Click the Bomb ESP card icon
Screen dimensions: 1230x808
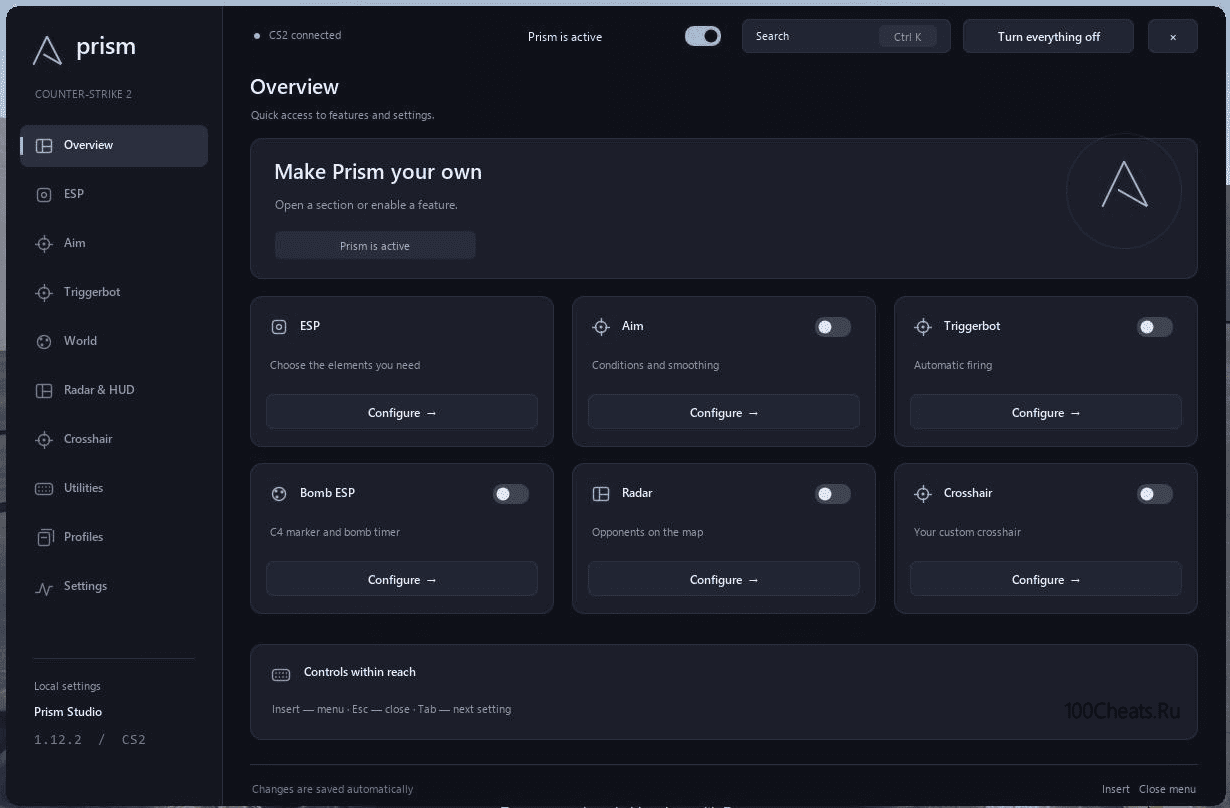(279, 494)
